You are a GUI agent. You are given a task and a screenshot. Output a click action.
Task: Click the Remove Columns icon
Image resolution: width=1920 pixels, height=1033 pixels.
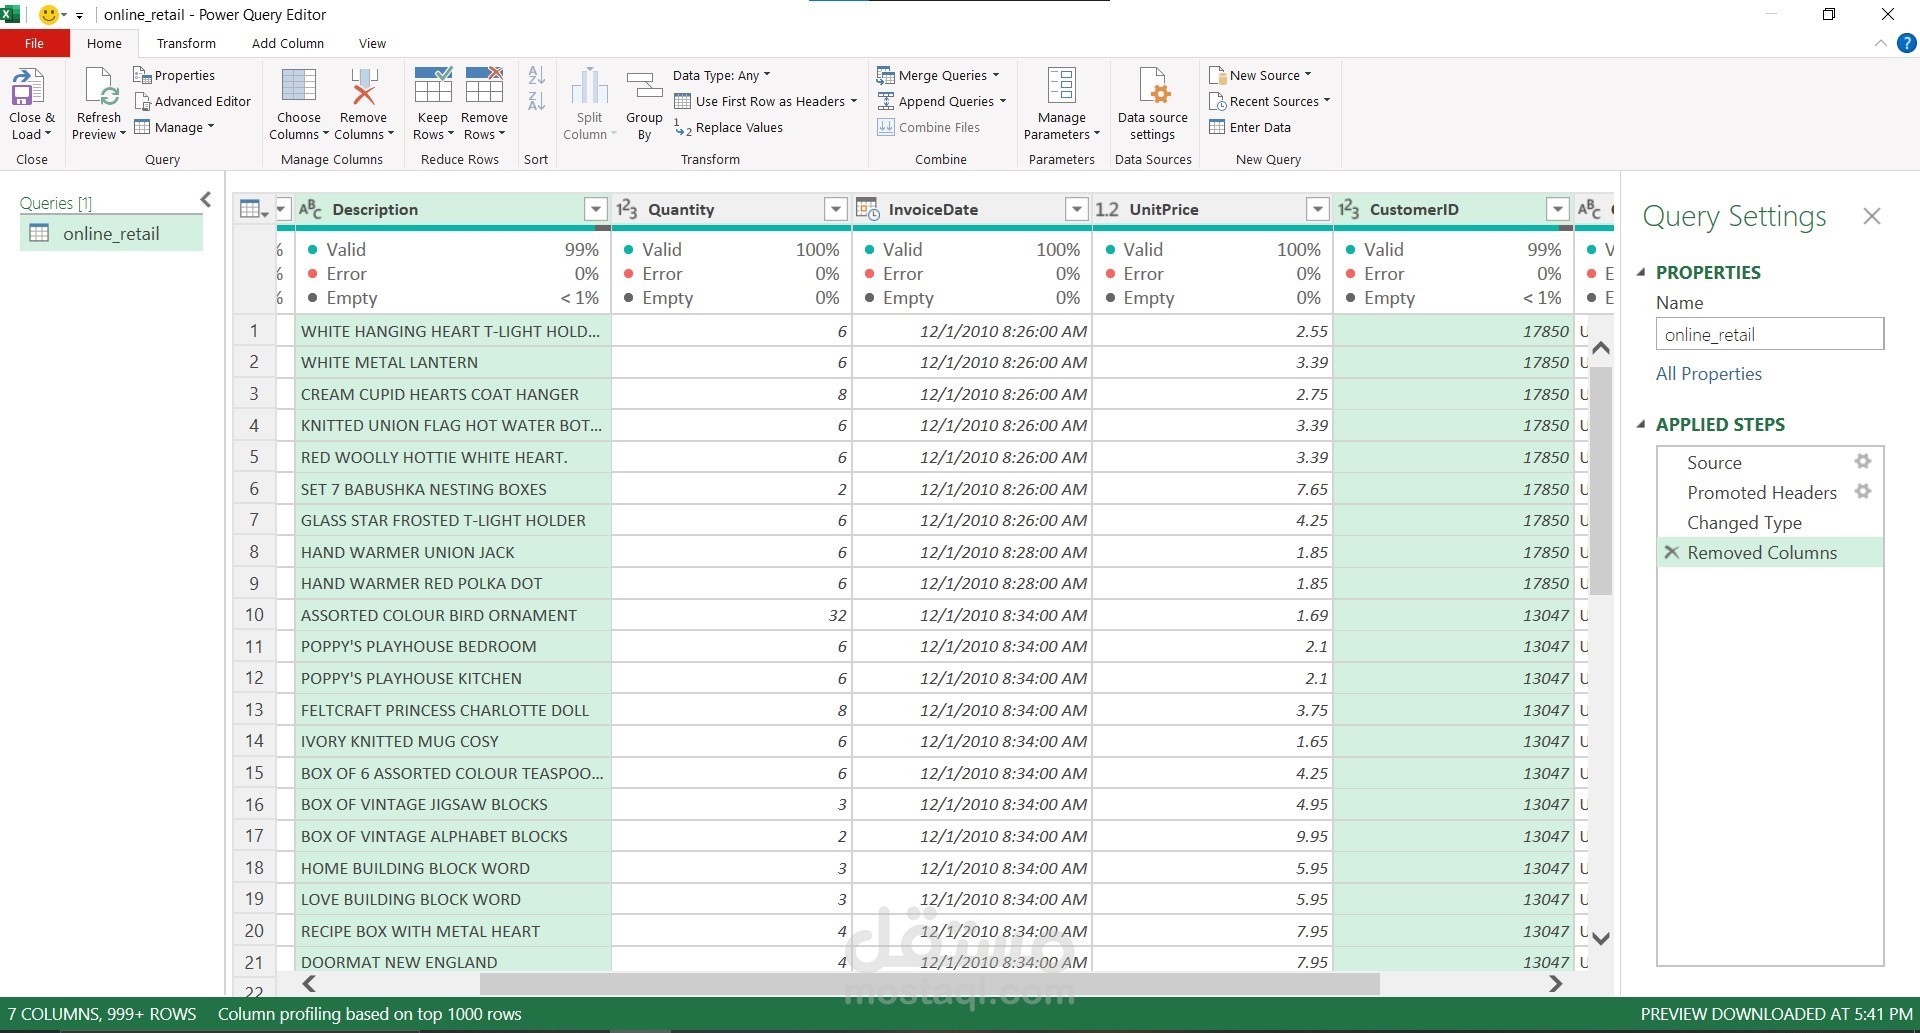[x=363, y=86]
